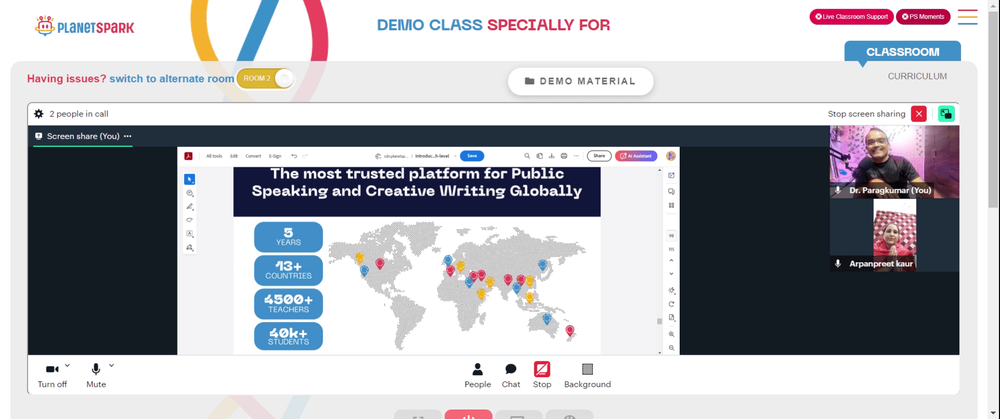
Task: Expand camera options chevron
Action: [68, 365]
